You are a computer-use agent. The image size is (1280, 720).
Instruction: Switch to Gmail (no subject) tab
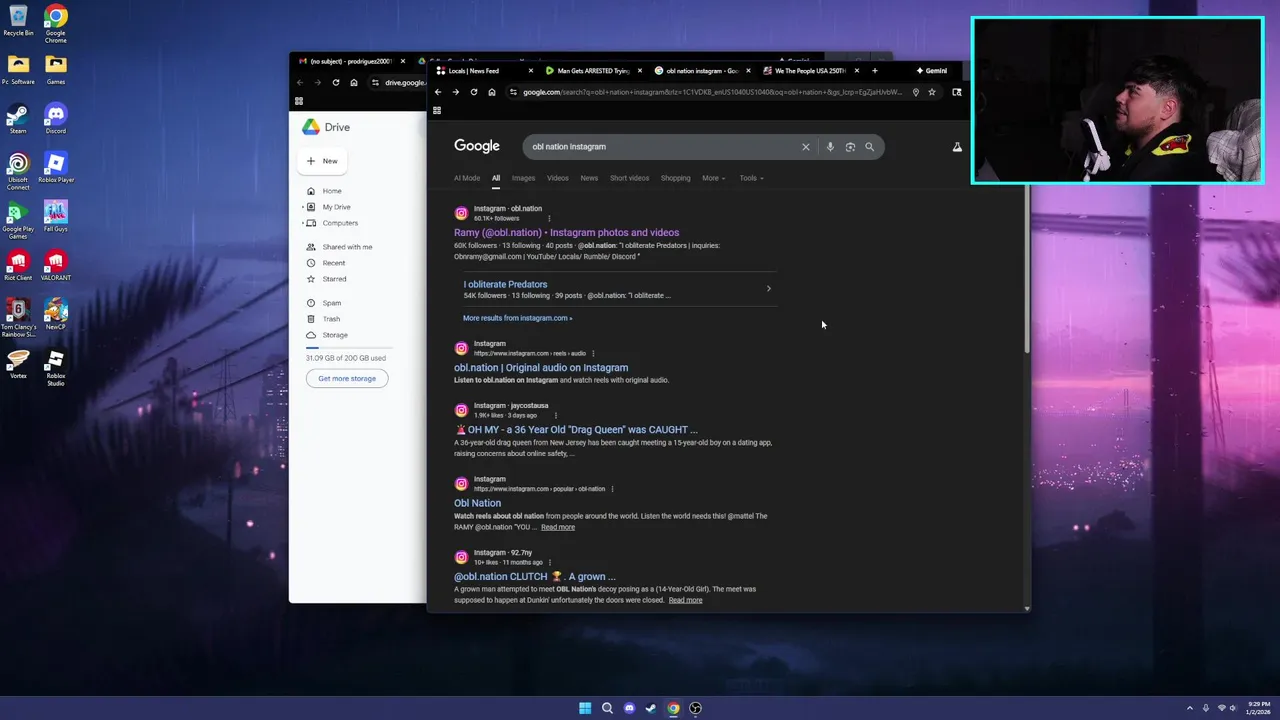350,61
